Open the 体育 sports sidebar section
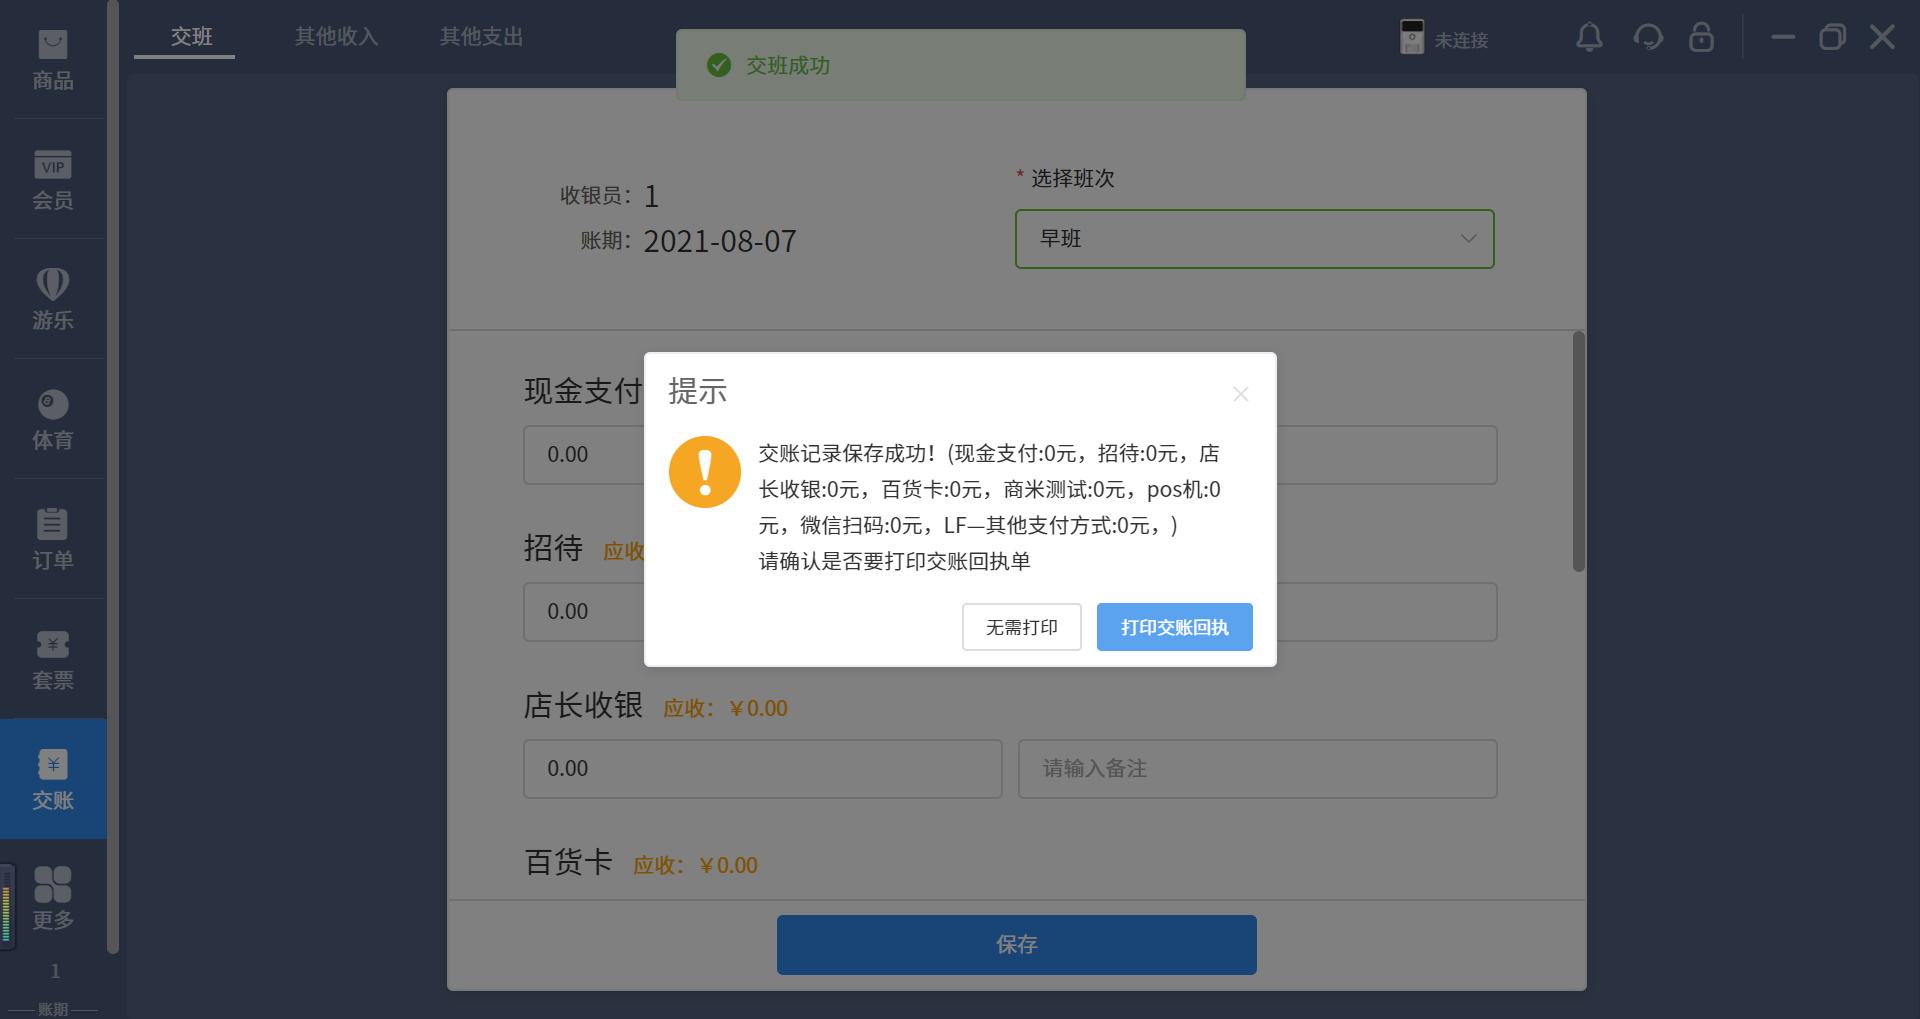Viewport: 1920px width, 1019px height. (53, 420)
